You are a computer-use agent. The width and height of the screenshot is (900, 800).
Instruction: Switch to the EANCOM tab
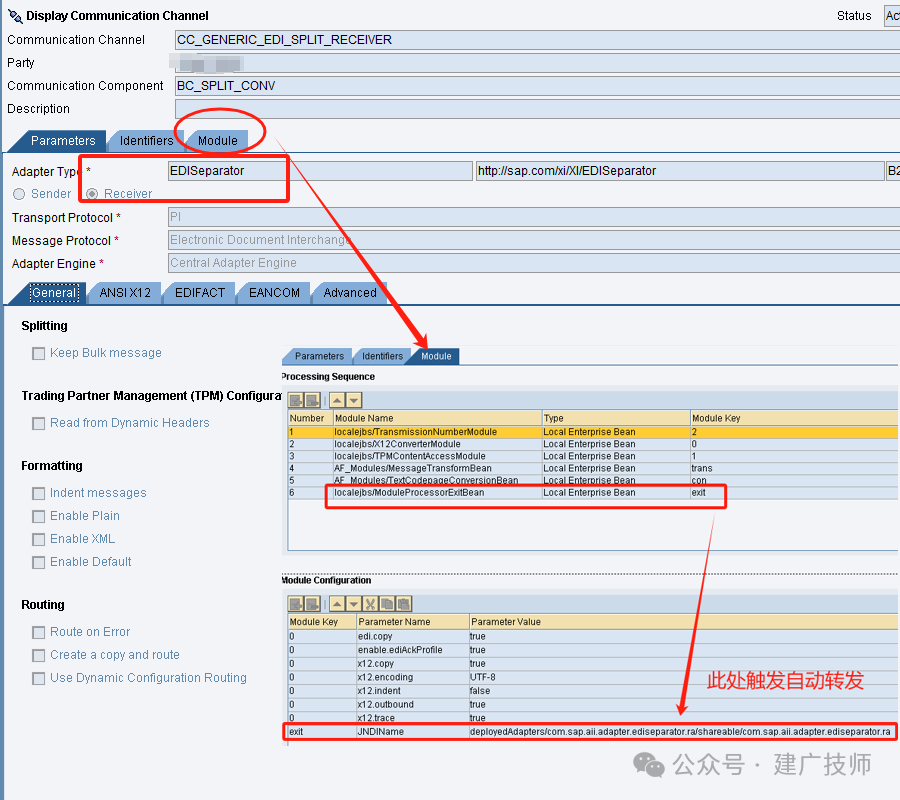tap(274, 293)
